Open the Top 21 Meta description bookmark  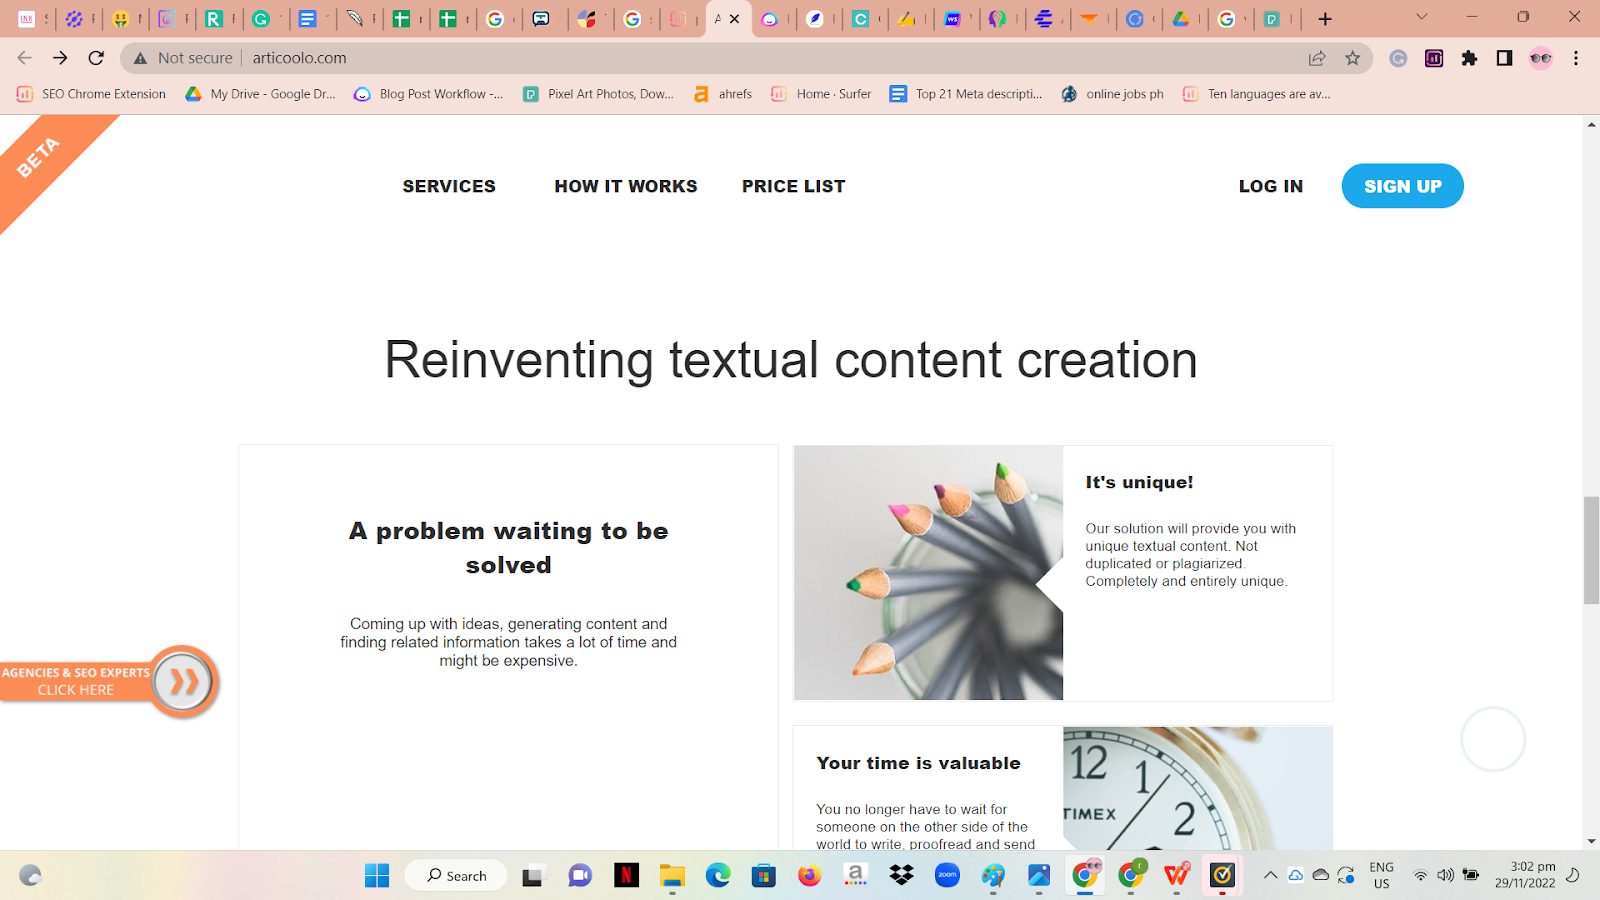click(x=966, y=94)
